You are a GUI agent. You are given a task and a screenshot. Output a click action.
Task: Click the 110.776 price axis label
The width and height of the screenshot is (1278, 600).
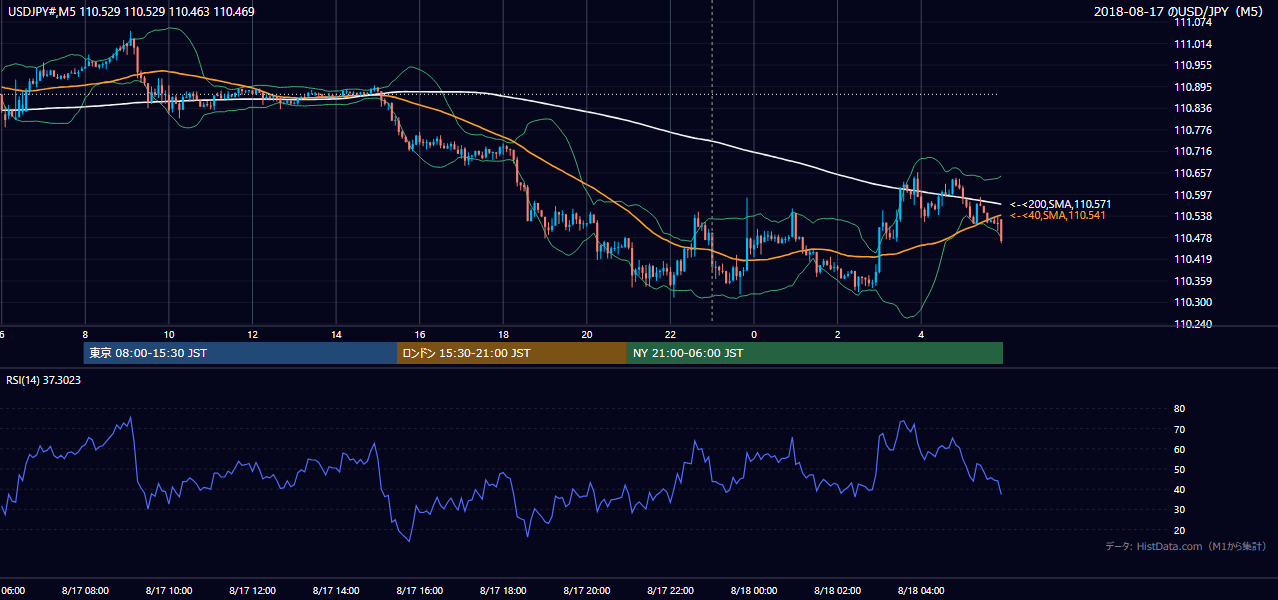coord(1193,130)
